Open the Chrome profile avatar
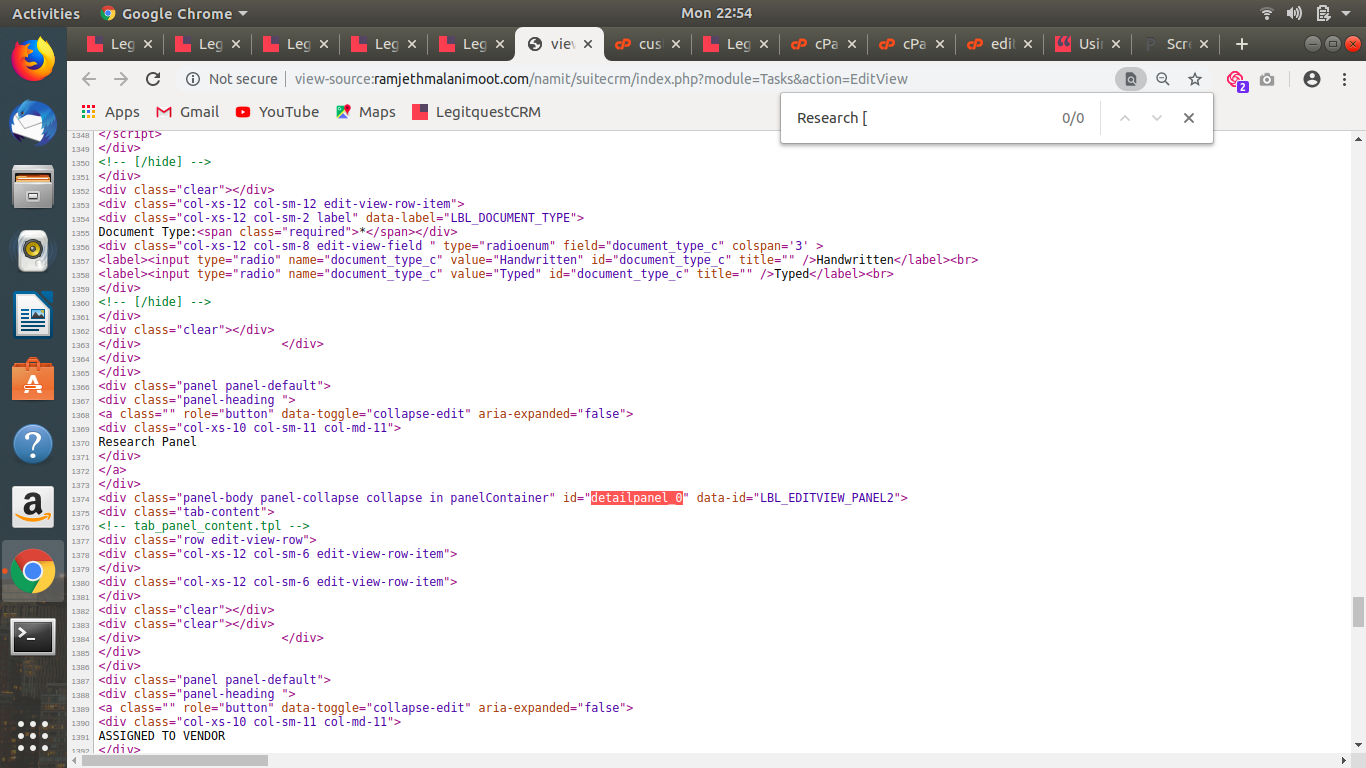This screenshot has height=768, width=1366. coord(1312,79)
